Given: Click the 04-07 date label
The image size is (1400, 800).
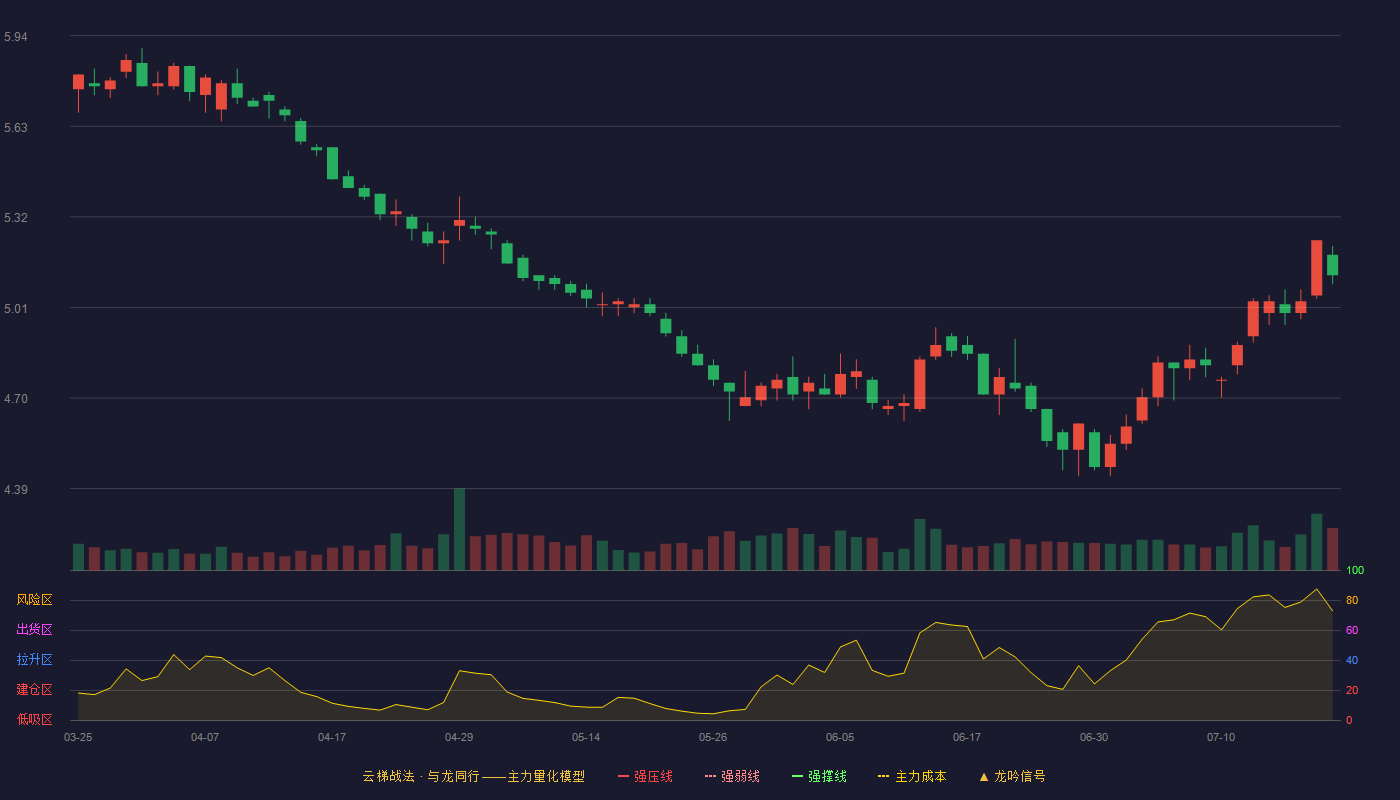Looking at the screenshot, I should pyautogui.click(x=205, y=737).
